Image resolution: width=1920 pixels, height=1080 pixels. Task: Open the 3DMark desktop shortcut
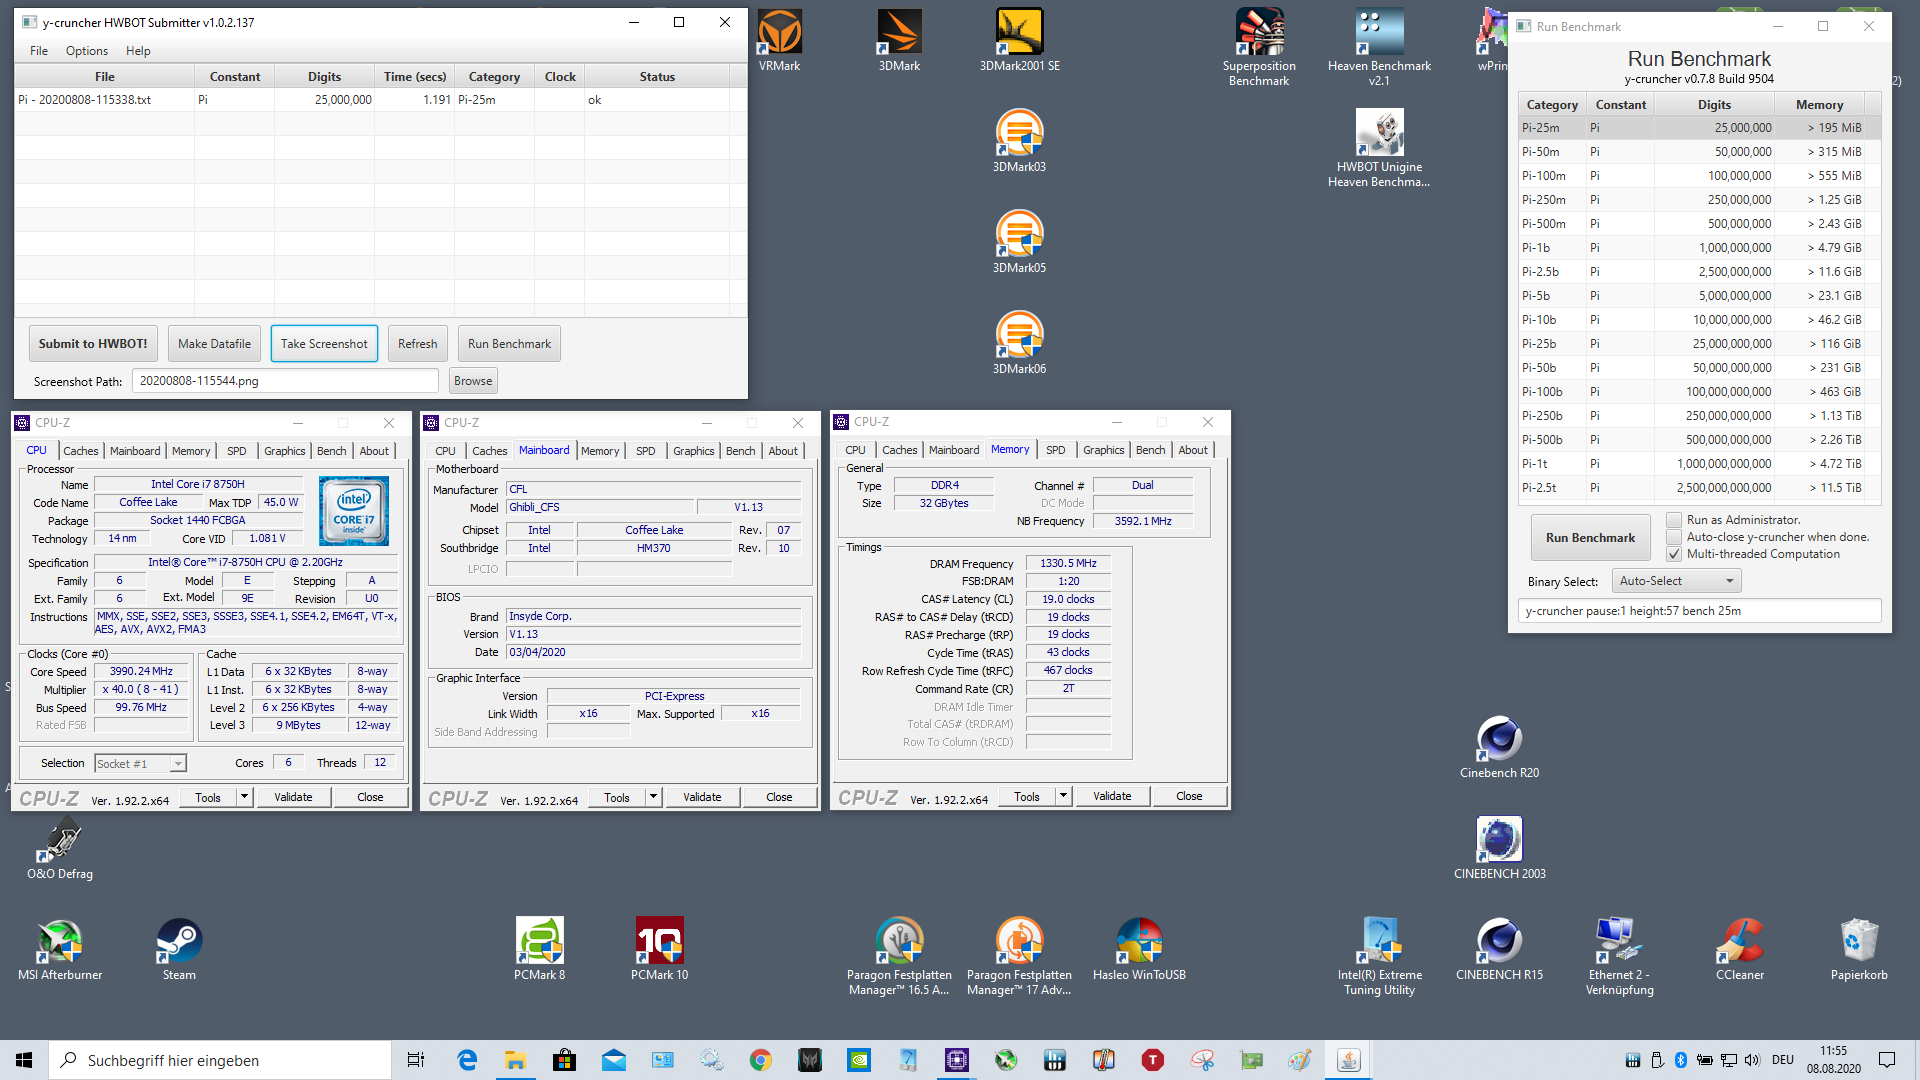coord(899,40)
